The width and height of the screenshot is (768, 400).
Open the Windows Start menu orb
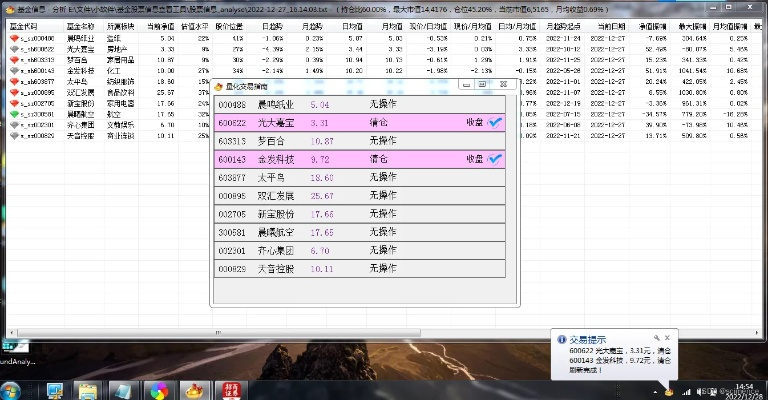pyautogui.click(x=12, y=390)
